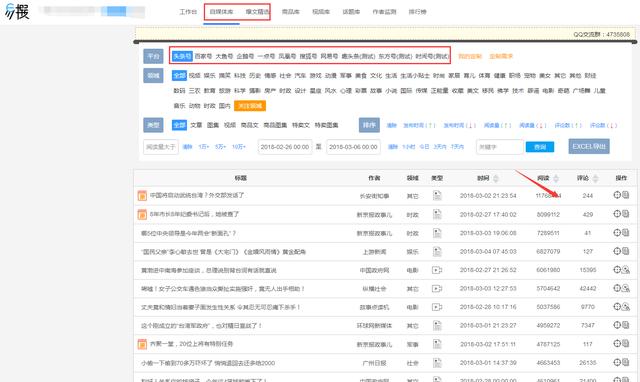This screenshot has width=640, height=382.
Task: Click the 评论数(↑) sort link
Action: [568, 125]
